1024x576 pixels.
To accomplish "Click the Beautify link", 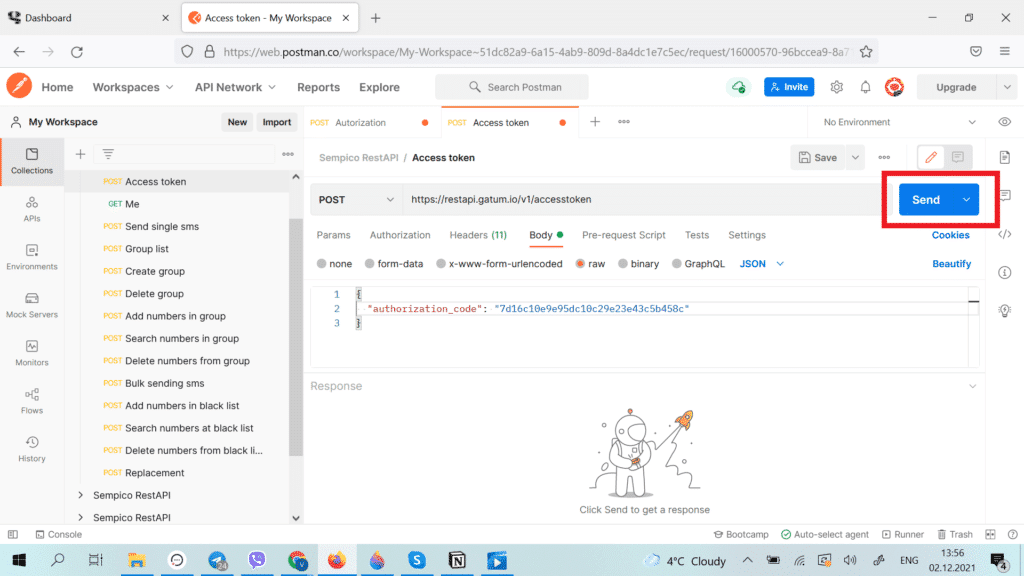I will pos(952,264).
